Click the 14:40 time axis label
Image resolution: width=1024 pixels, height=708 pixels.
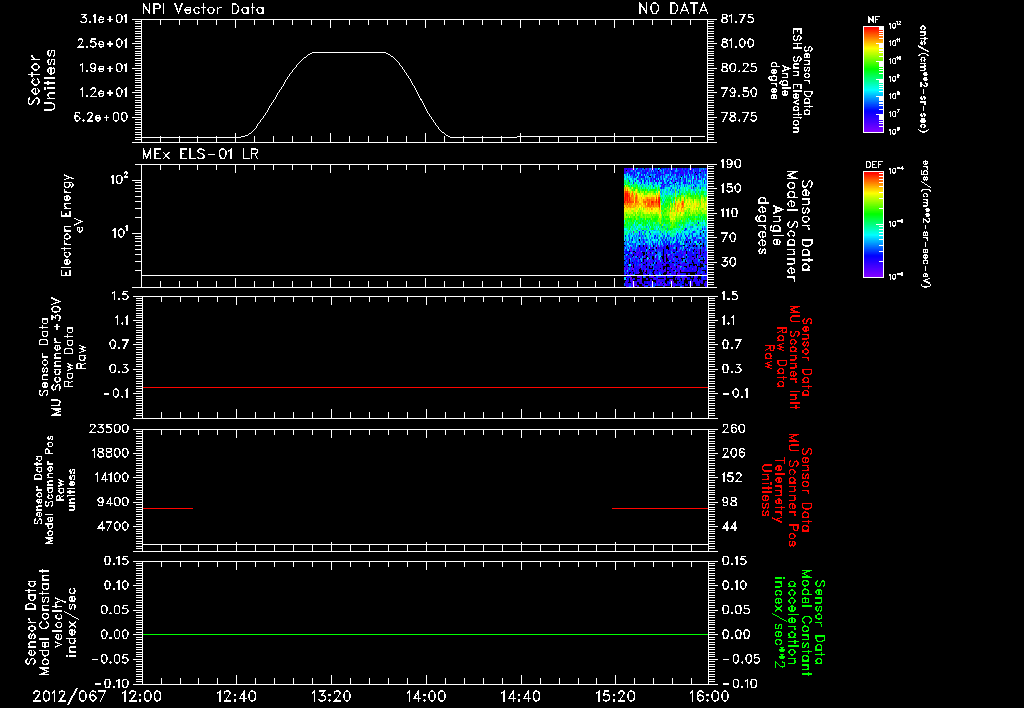pyautogui.click(x=520, y=696)
